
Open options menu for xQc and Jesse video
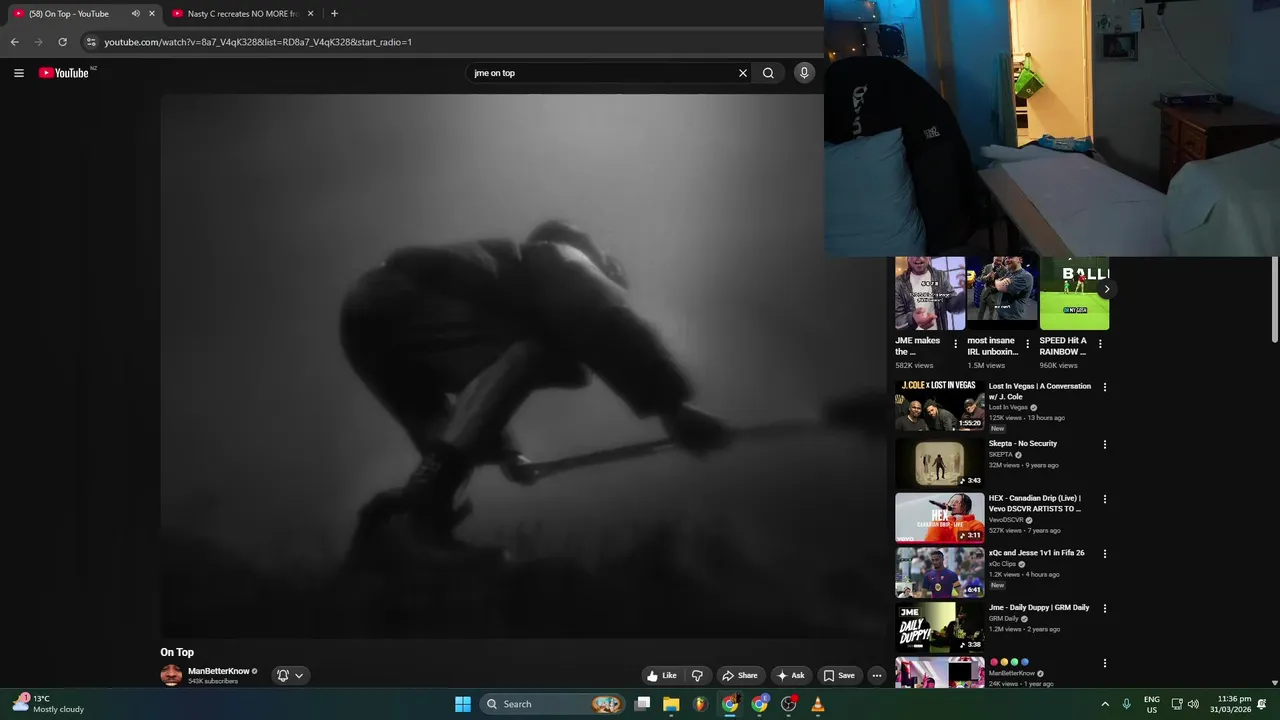click(x=1105, y=553)
